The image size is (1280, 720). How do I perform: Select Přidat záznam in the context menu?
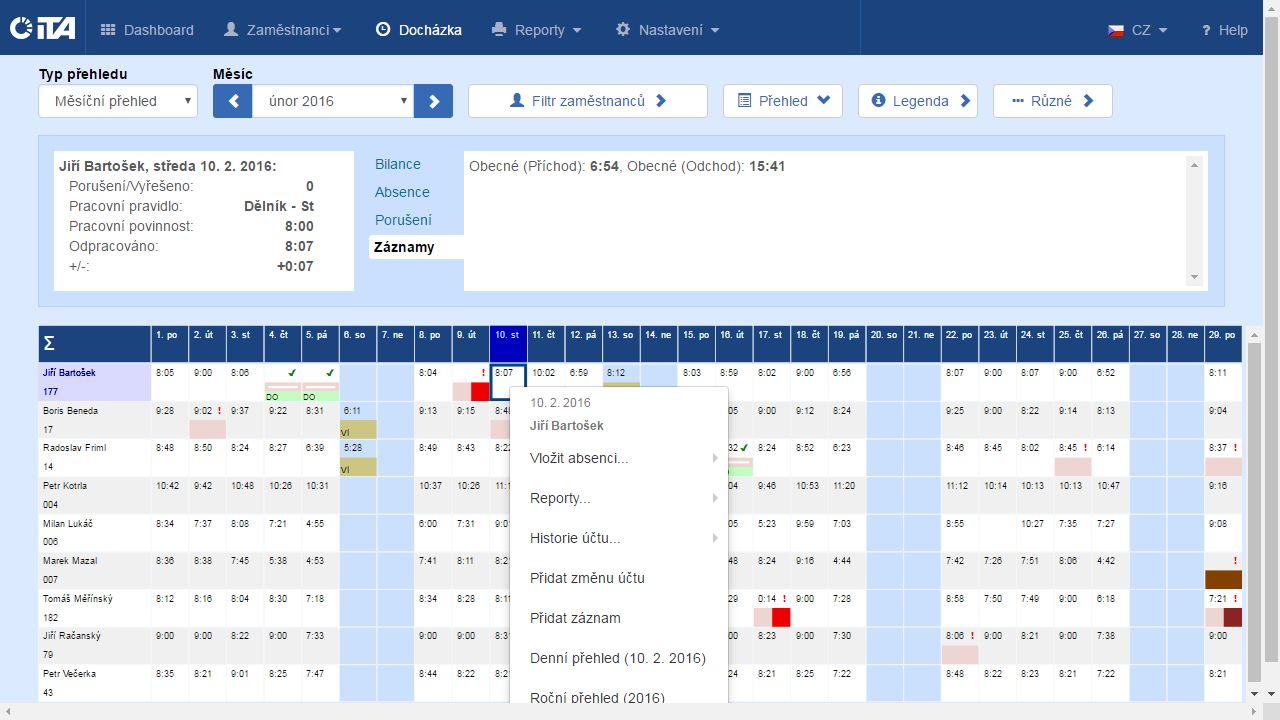575,618
